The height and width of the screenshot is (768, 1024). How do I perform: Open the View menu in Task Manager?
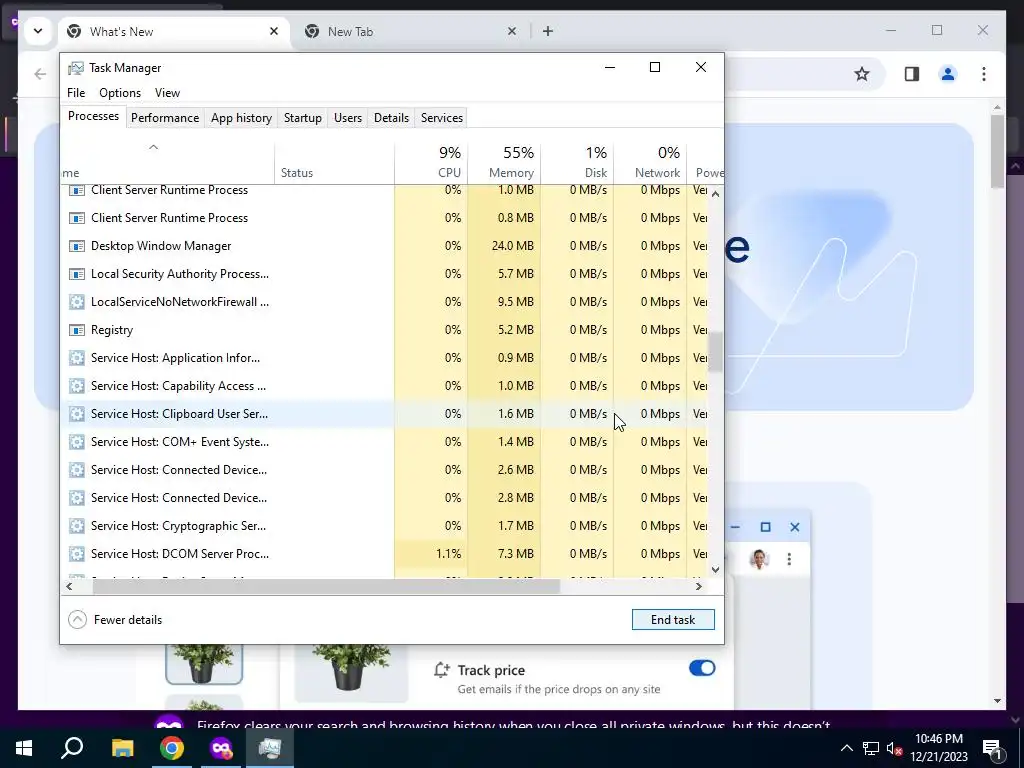pyautogui.click(x=167, y=93)
